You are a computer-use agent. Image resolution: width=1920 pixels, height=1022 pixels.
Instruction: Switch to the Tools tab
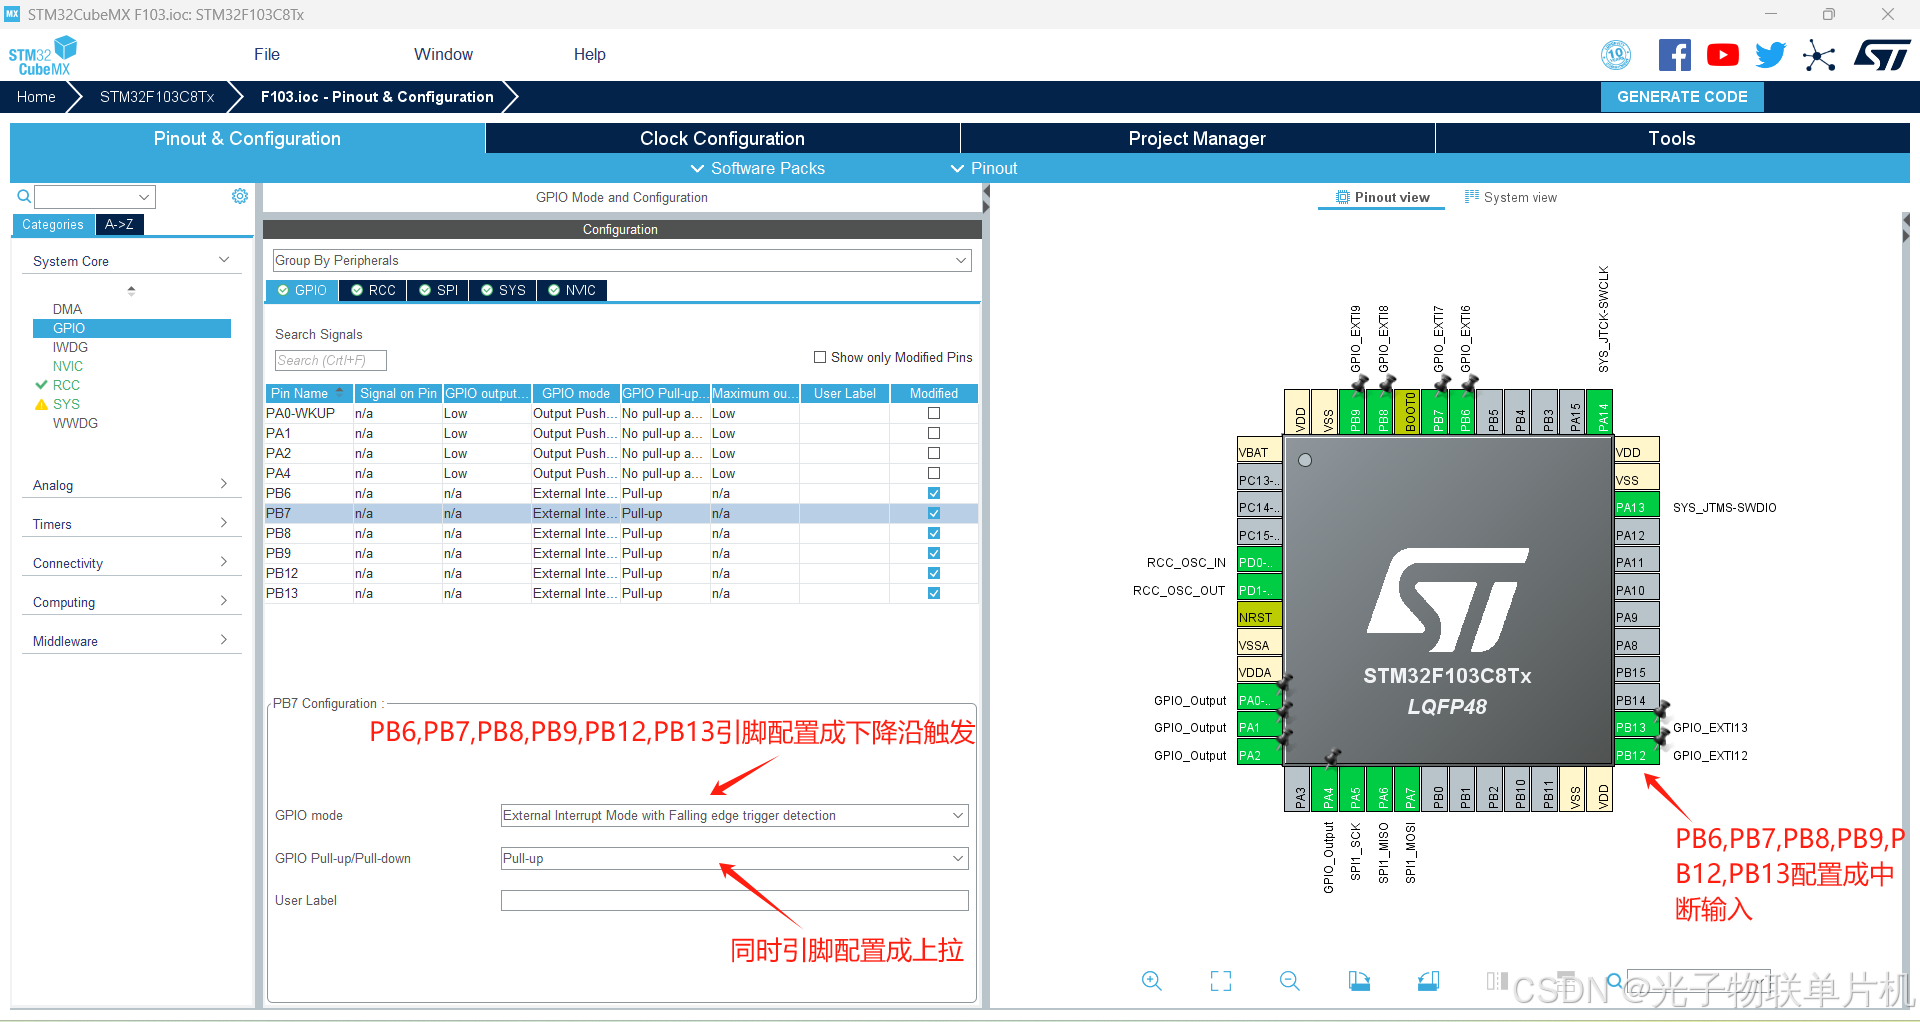point(1672,138)
